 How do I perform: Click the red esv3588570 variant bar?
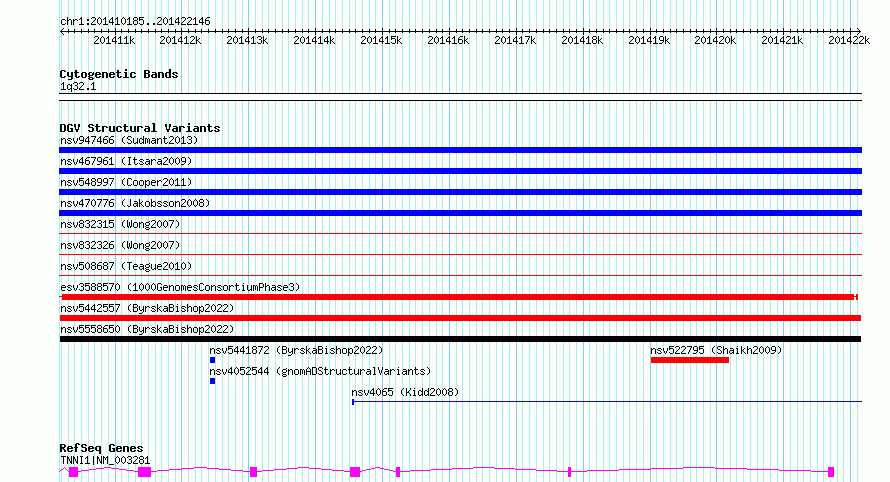pyautogui.click(x=459, y=297)
